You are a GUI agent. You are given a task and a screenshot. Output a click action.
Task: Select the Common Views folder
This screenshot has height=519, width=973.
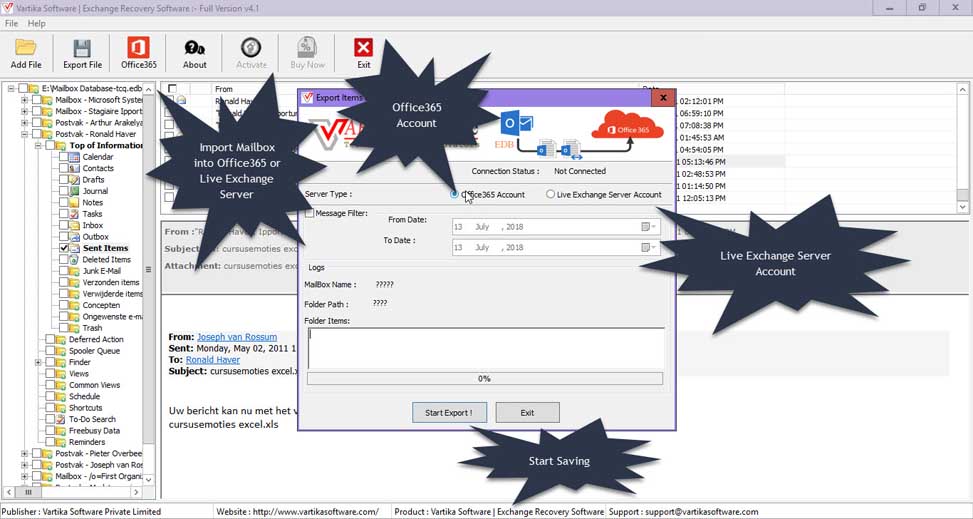coord(94,385)
